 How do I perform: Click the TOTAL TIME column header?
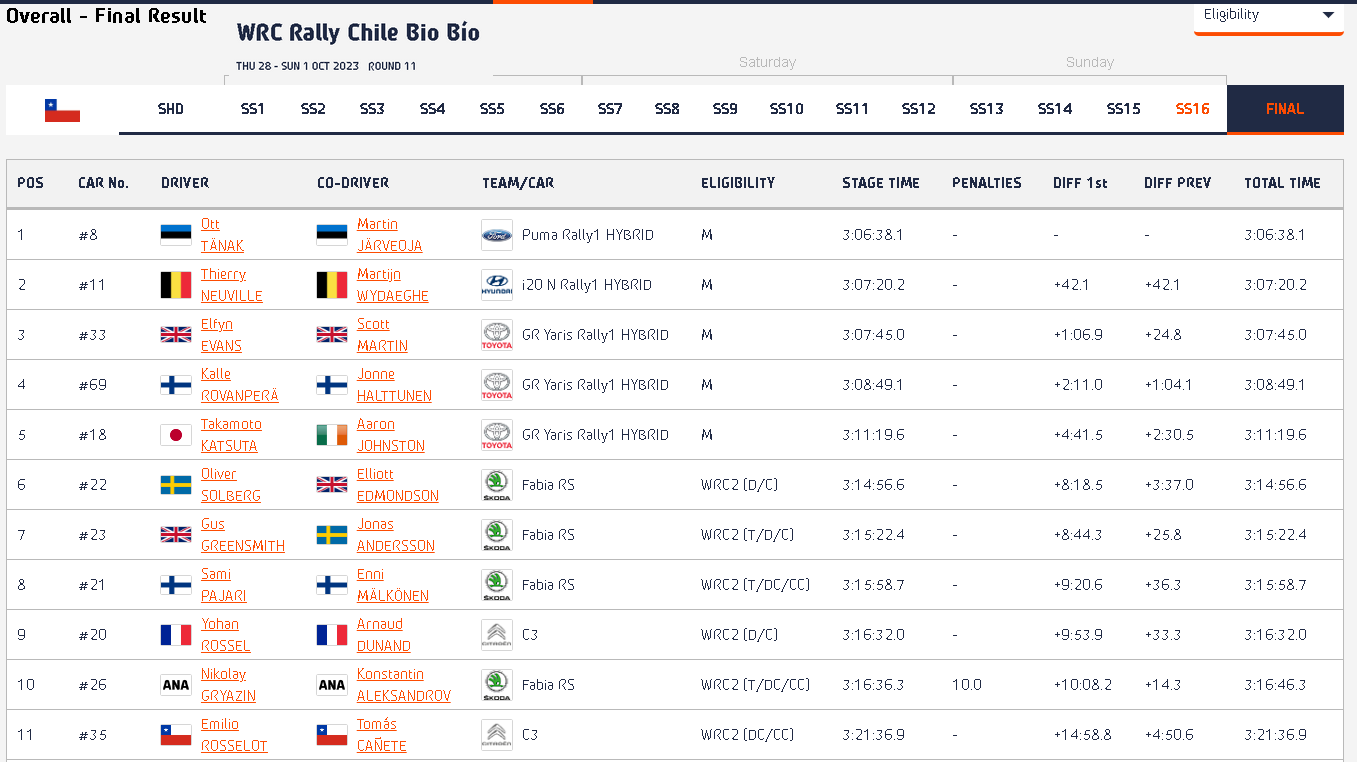click(1282, 183)
